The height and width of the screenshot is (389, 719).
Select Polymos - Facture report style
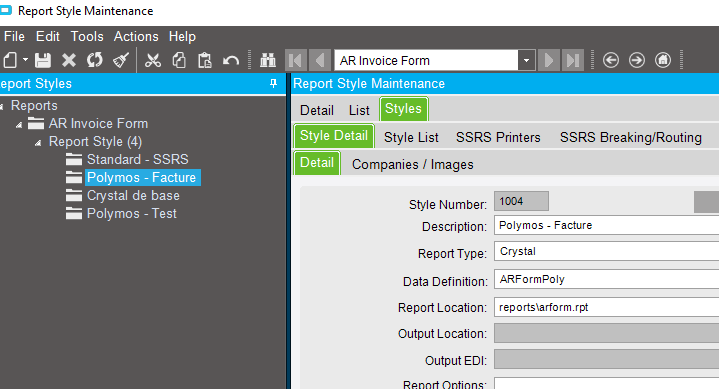click(x=142, y=178)
